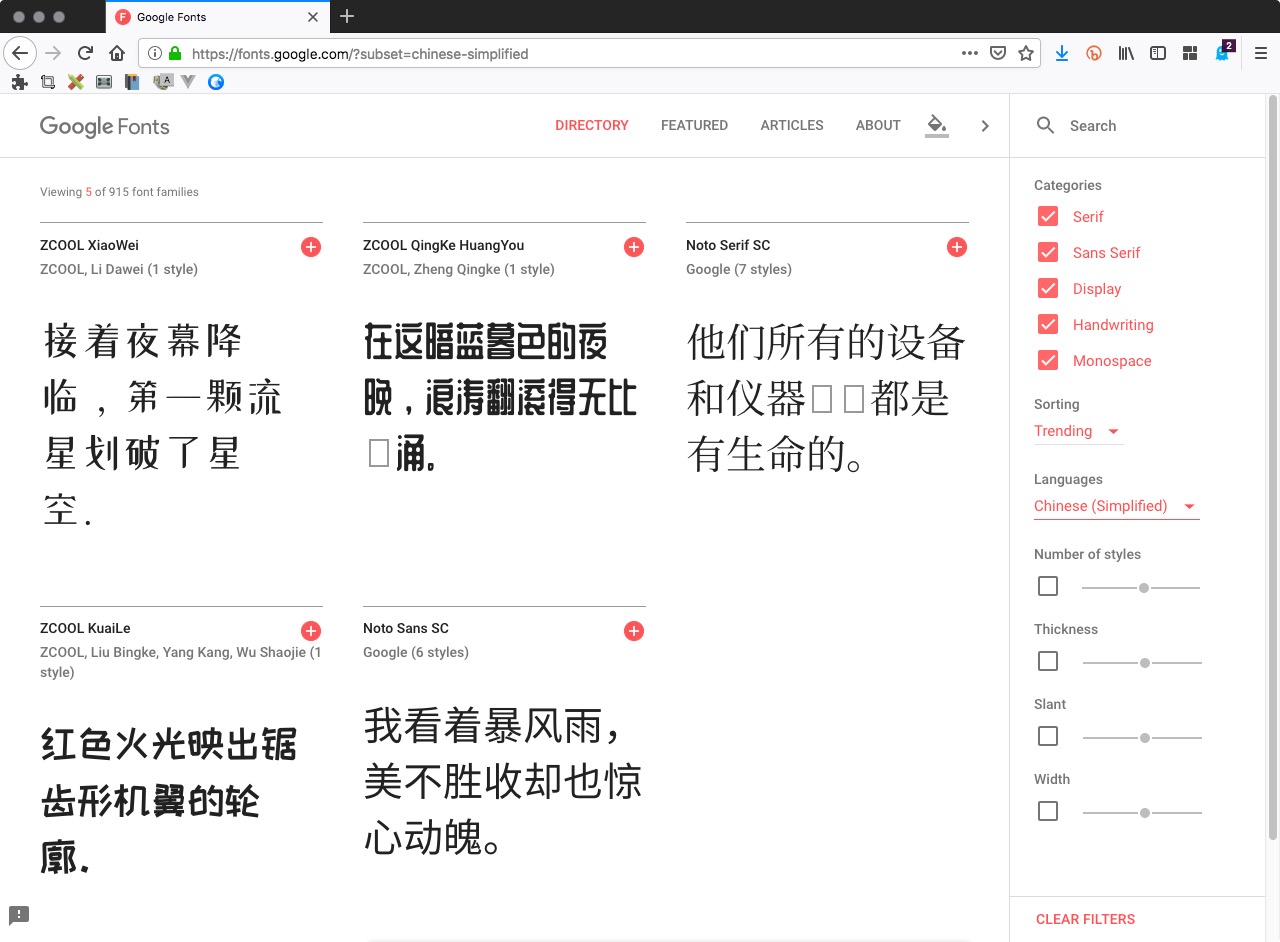
Task: Uncheck the Handwriting category
Action: (1048, 325)
